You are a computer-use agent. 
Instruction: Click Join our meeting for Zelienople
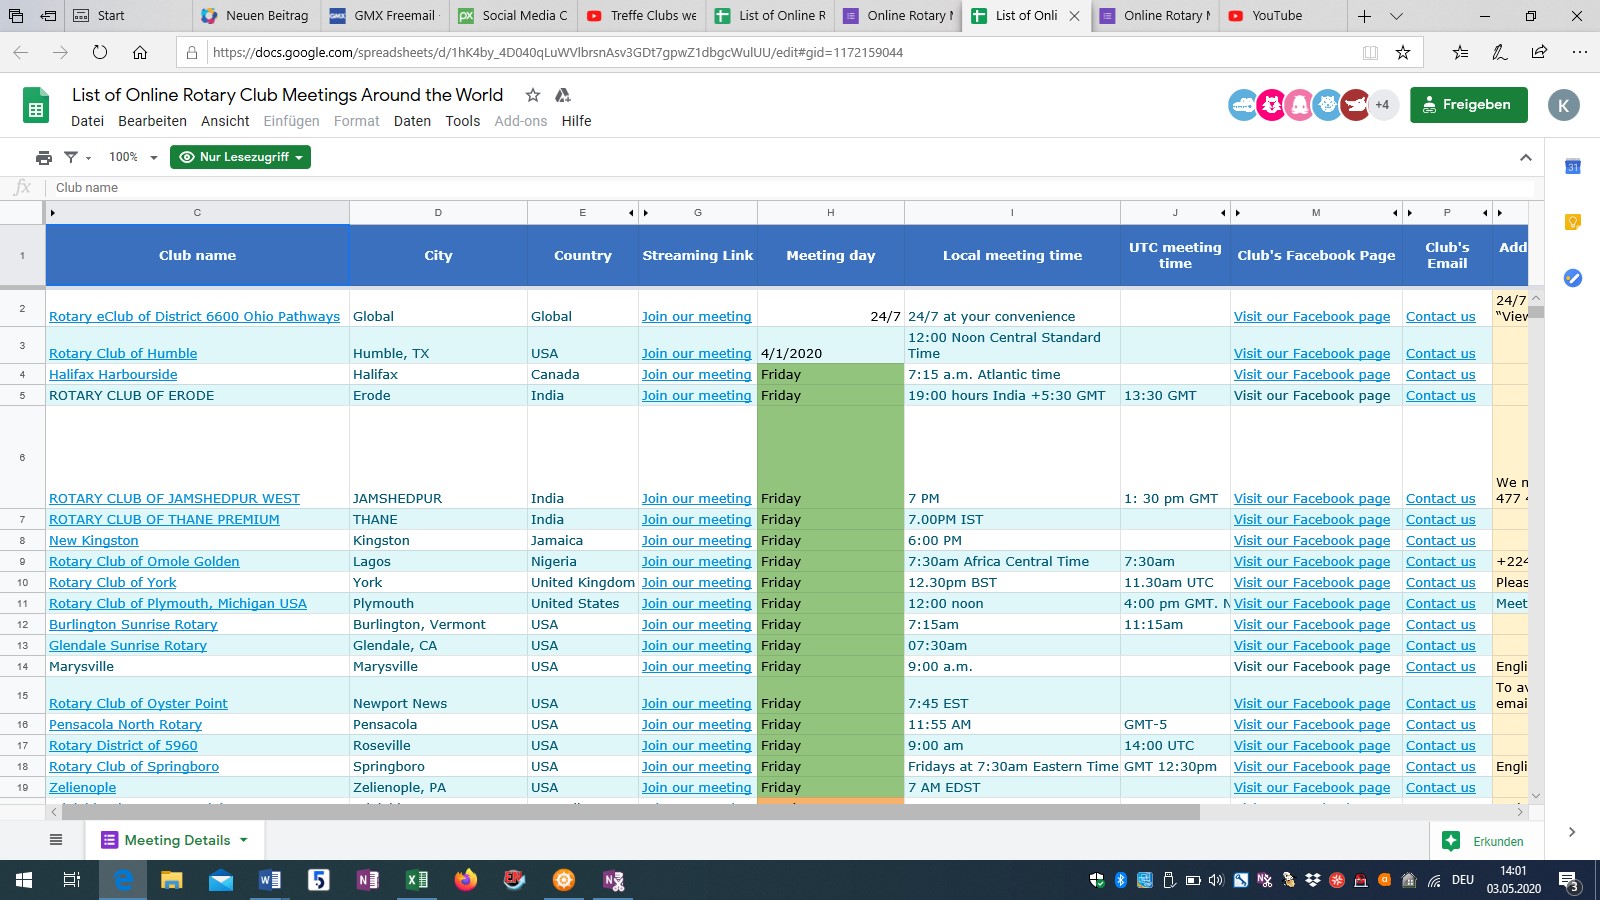coord(696,787)
